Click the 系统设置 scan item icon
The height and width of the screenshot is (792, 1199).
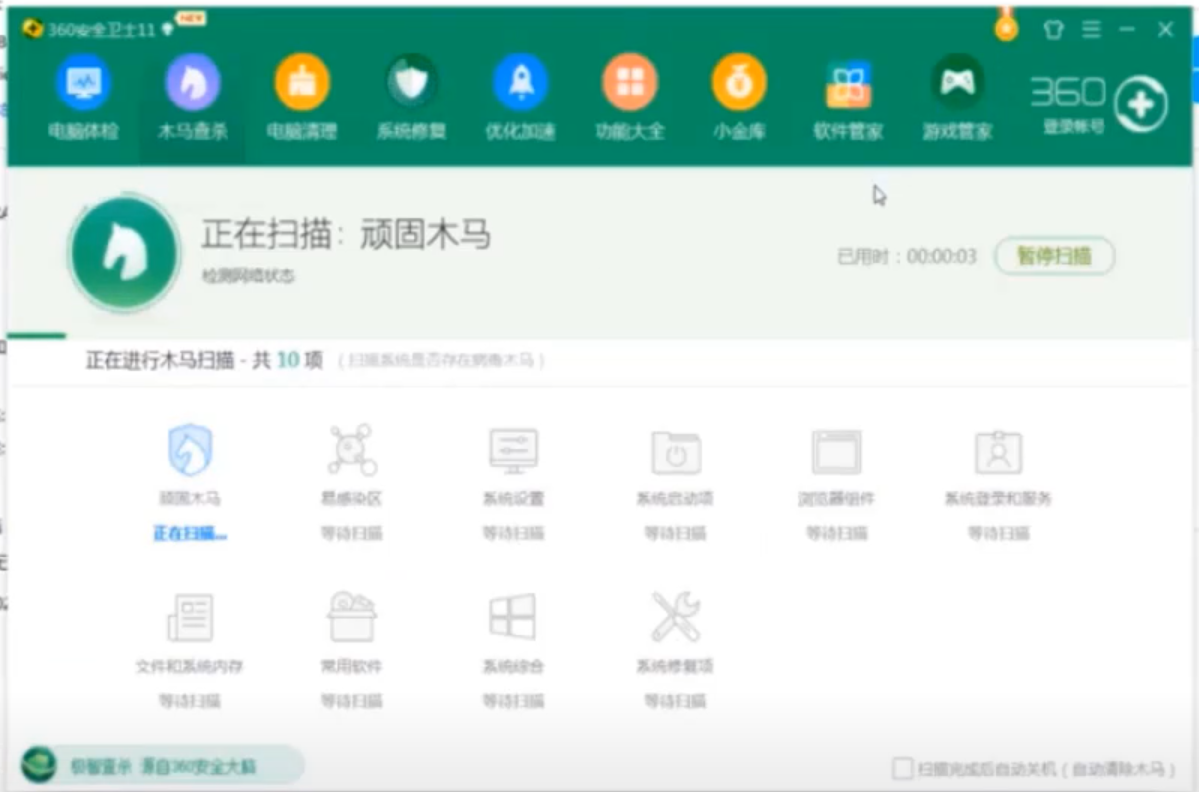pos(513,451)
